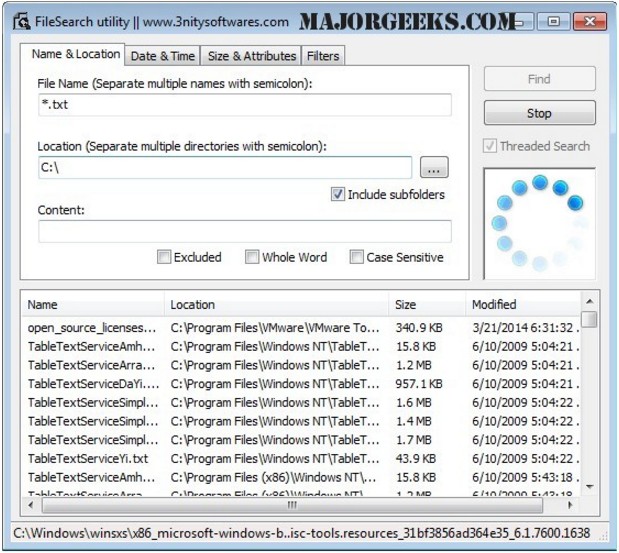Image resolution: width=619 pixels, height=553 pixels.
Task: Click the 6/10/2009 5:43:18 modified cell
Action: tap(525, 477)
